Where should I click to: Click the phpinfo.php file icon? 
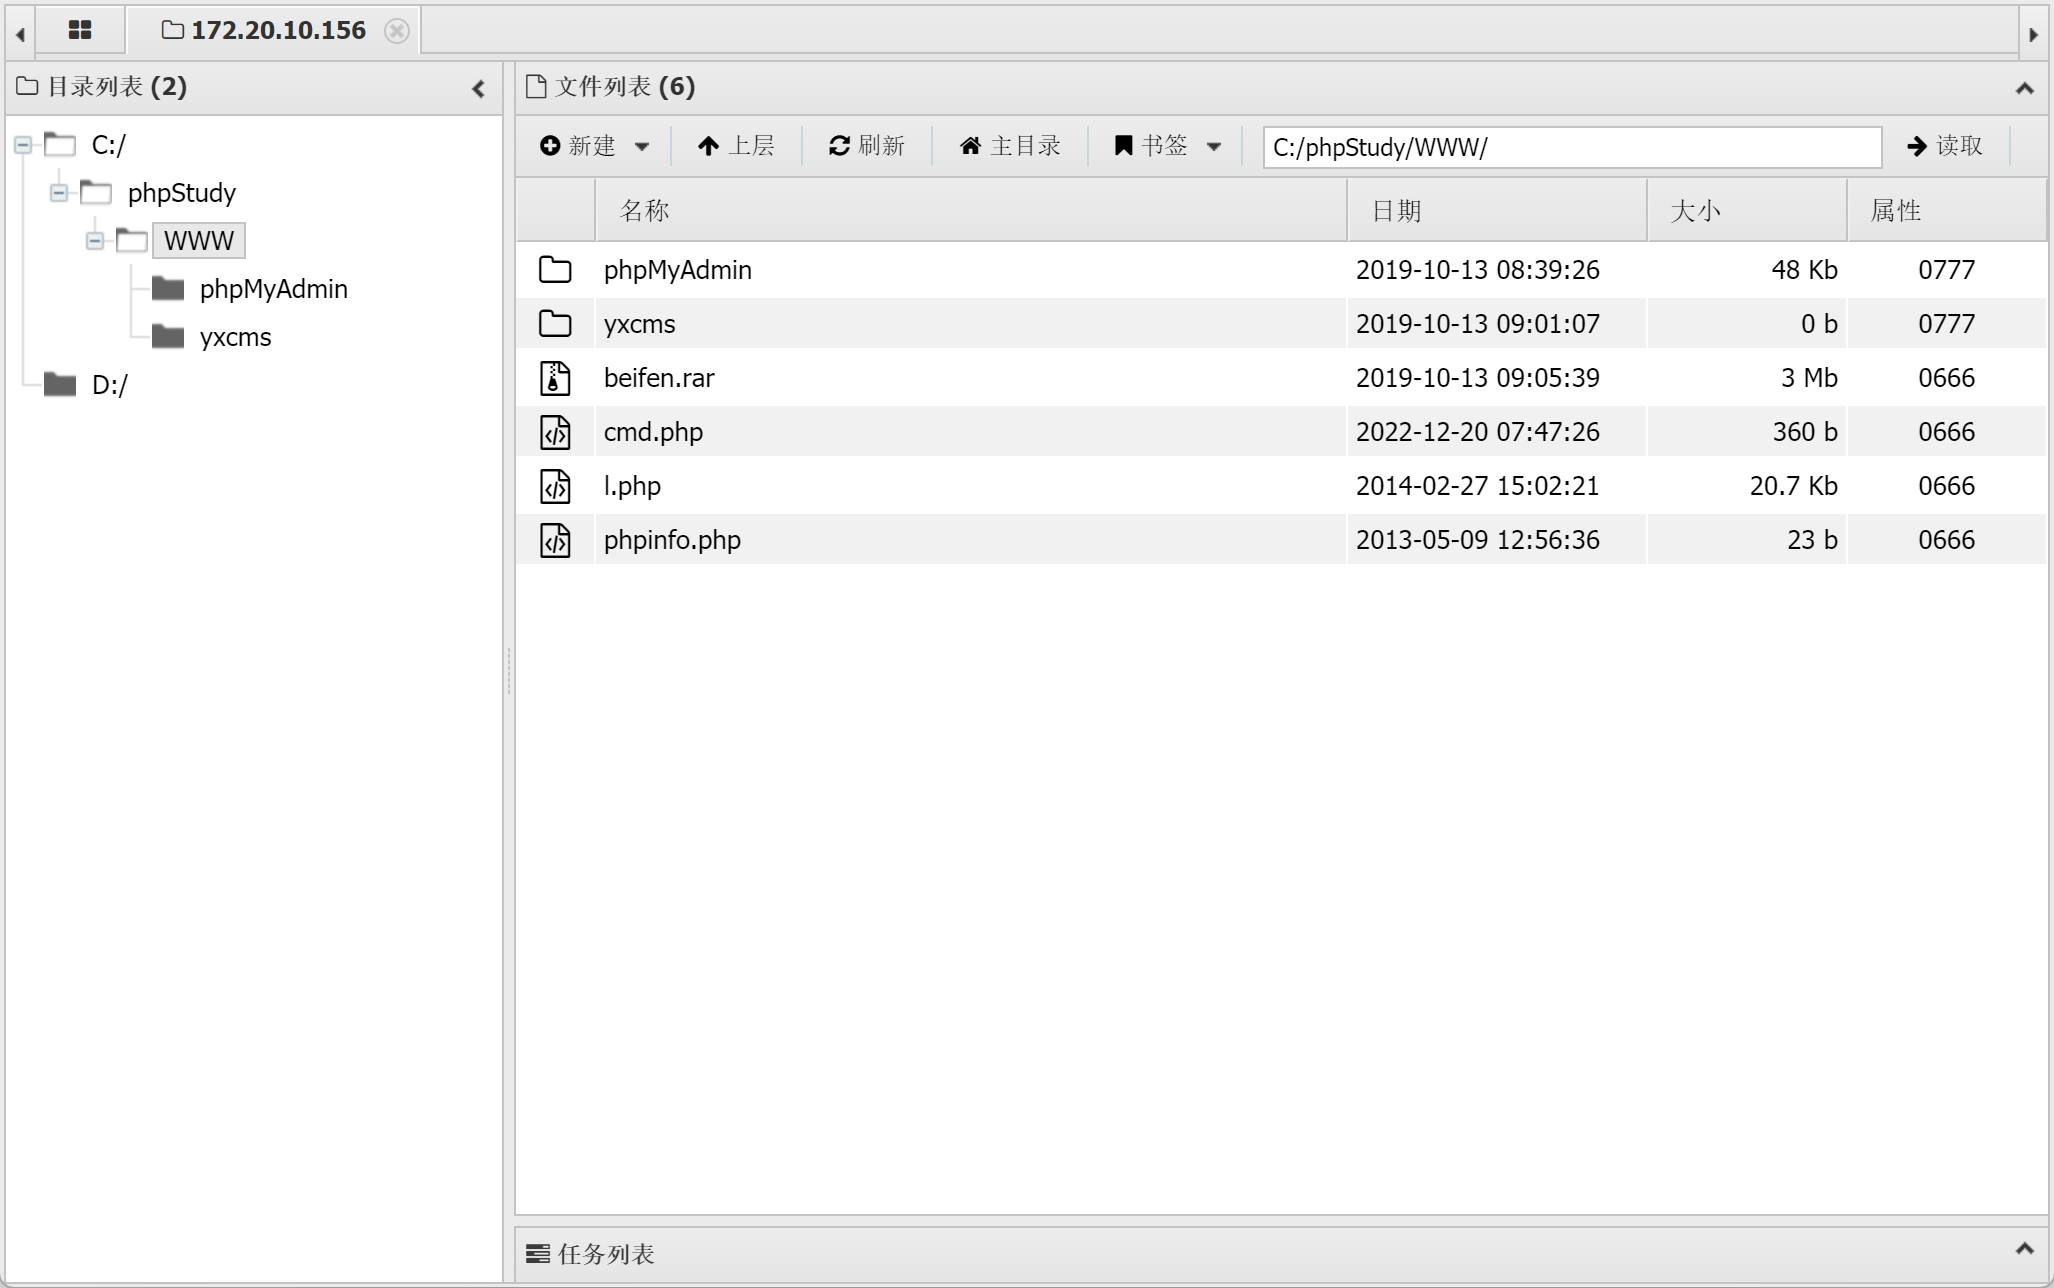[x=555, y=540]
